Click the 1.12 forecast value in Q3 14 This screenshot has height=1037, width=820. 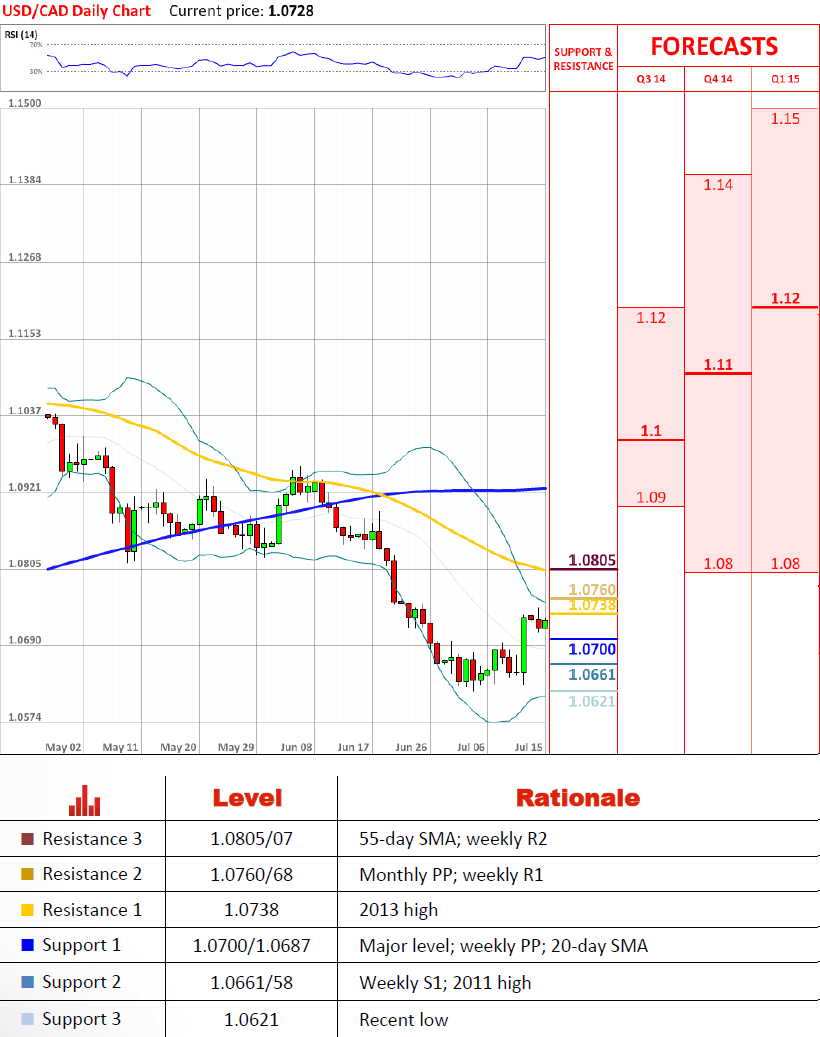(651, 318)
